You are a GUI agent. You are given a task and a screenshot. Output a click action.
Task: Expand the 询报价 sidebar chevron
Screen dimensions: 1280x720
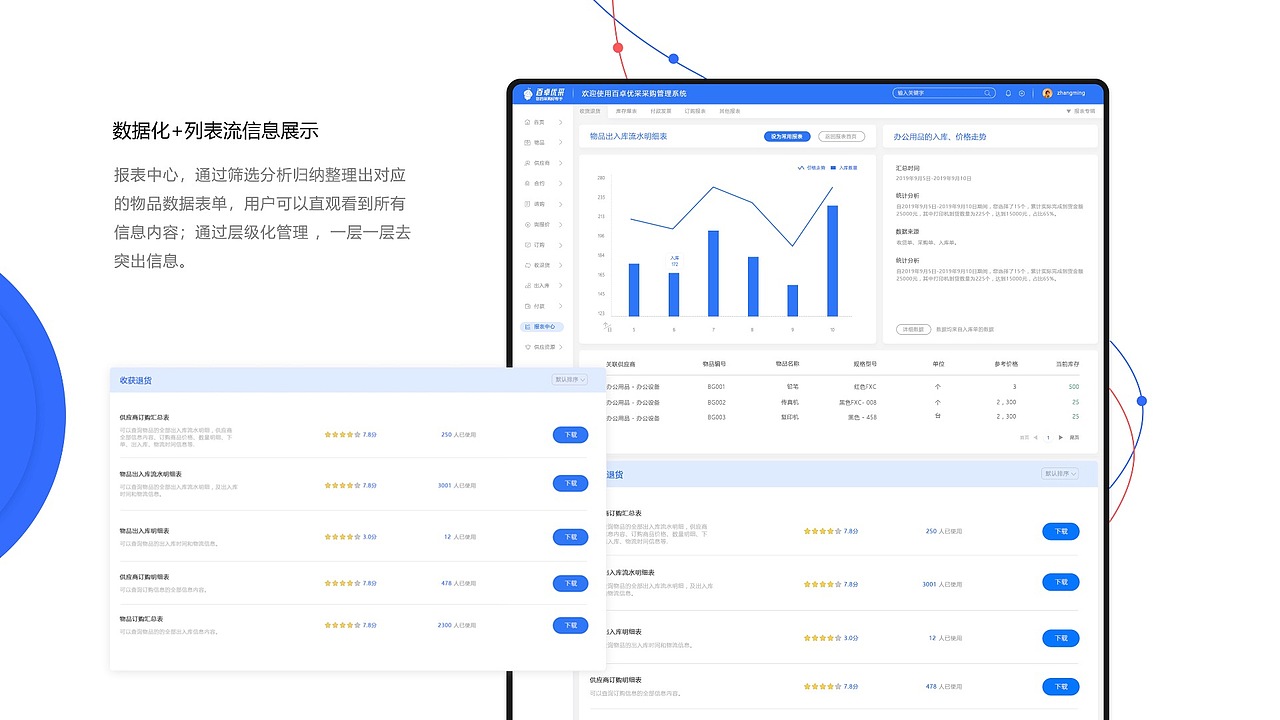[561, 225]
